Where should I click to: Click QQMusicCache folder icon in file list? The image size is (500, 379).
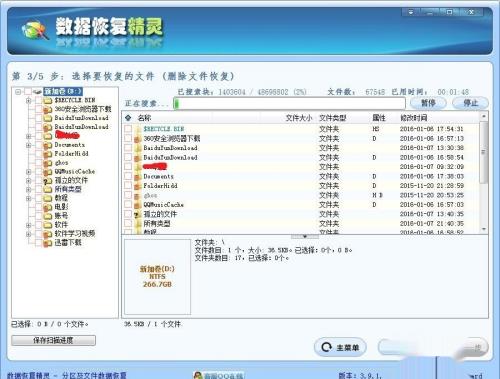pyautogui.click(x=138, y=205)
